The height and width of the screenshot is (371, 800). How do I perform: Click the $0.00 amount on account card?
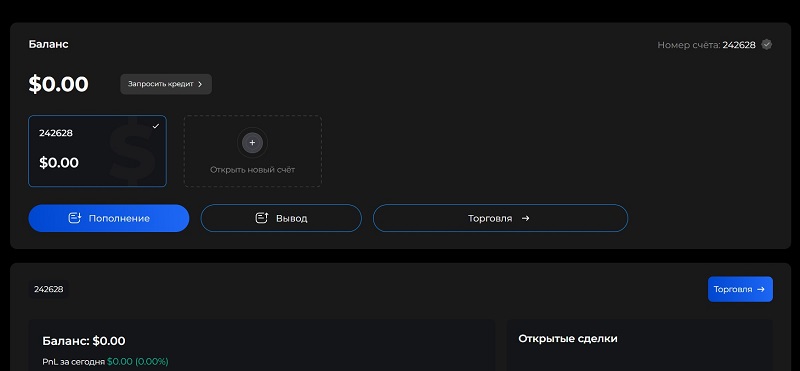point(59,163)
